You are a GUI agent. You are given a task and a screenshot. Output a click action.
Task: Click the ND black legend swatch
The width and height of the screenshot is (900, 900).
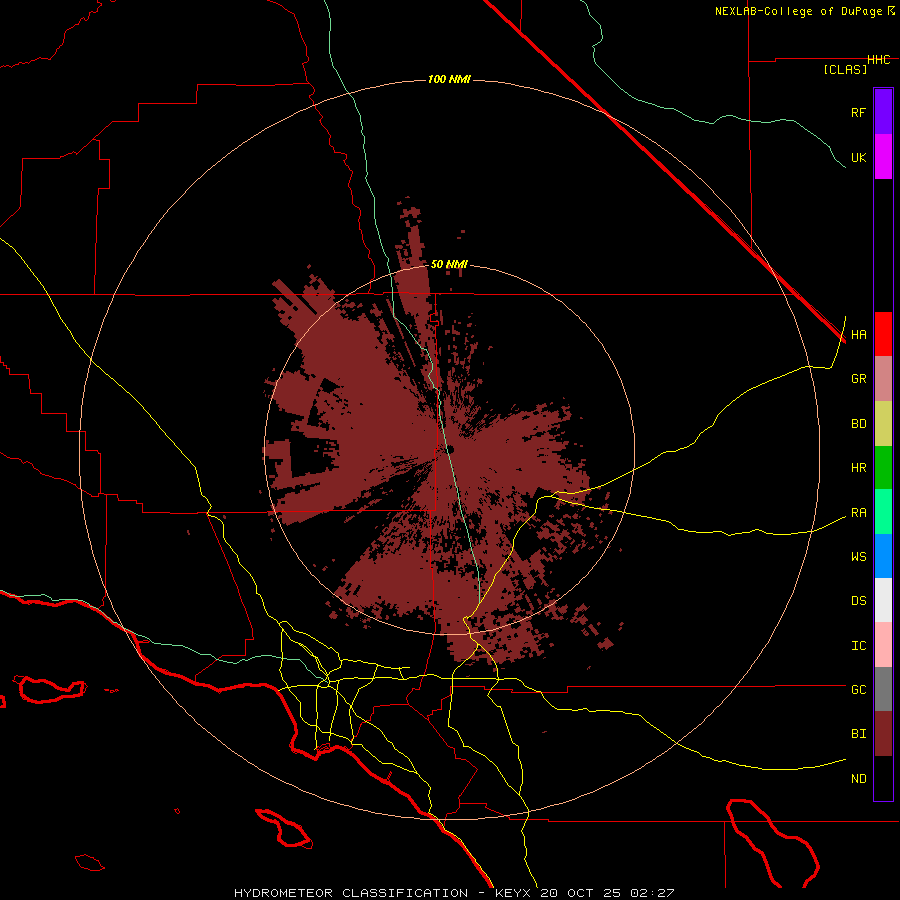click(883, 778)
